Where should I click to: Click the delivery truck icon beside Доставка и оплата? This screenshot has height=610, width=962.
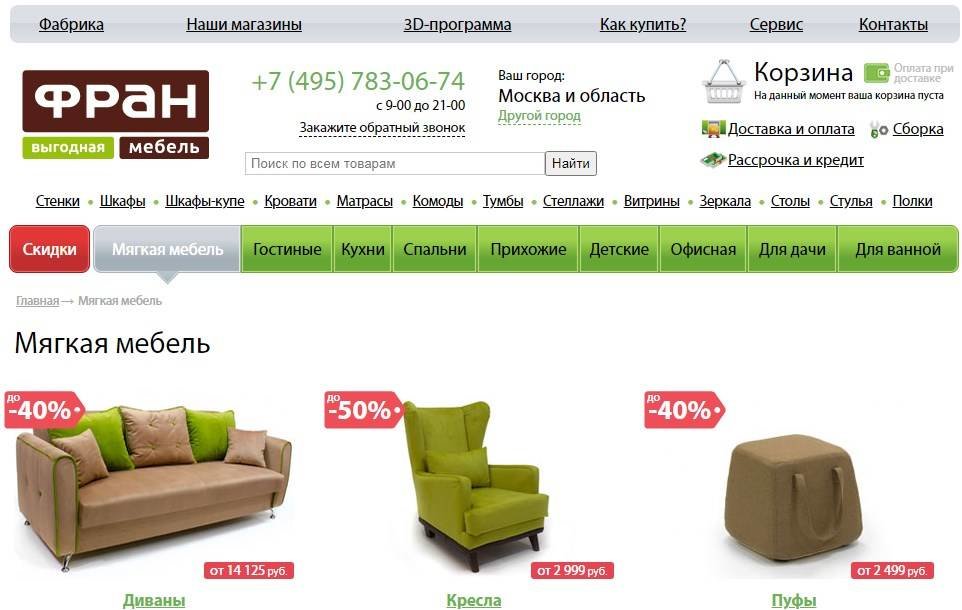click(x=714, y=129)
